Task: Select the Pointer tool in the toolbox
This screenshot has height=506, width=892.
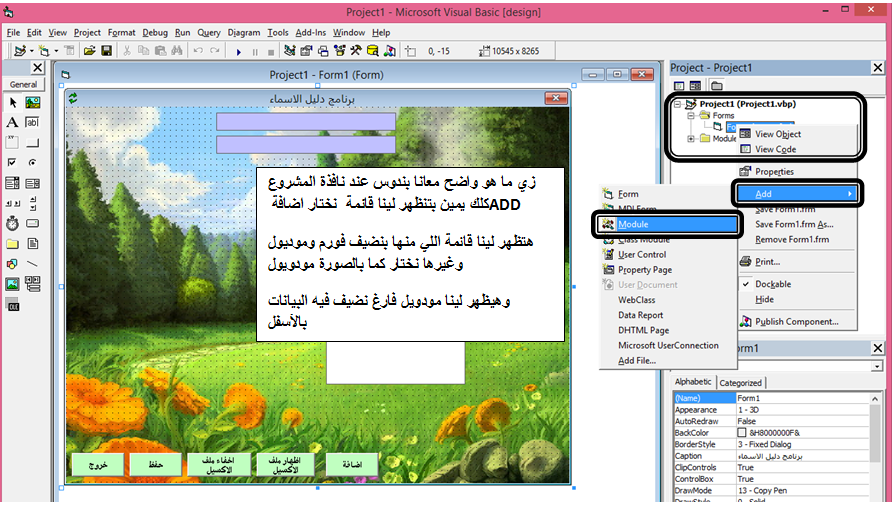Action: pos(13,102)
